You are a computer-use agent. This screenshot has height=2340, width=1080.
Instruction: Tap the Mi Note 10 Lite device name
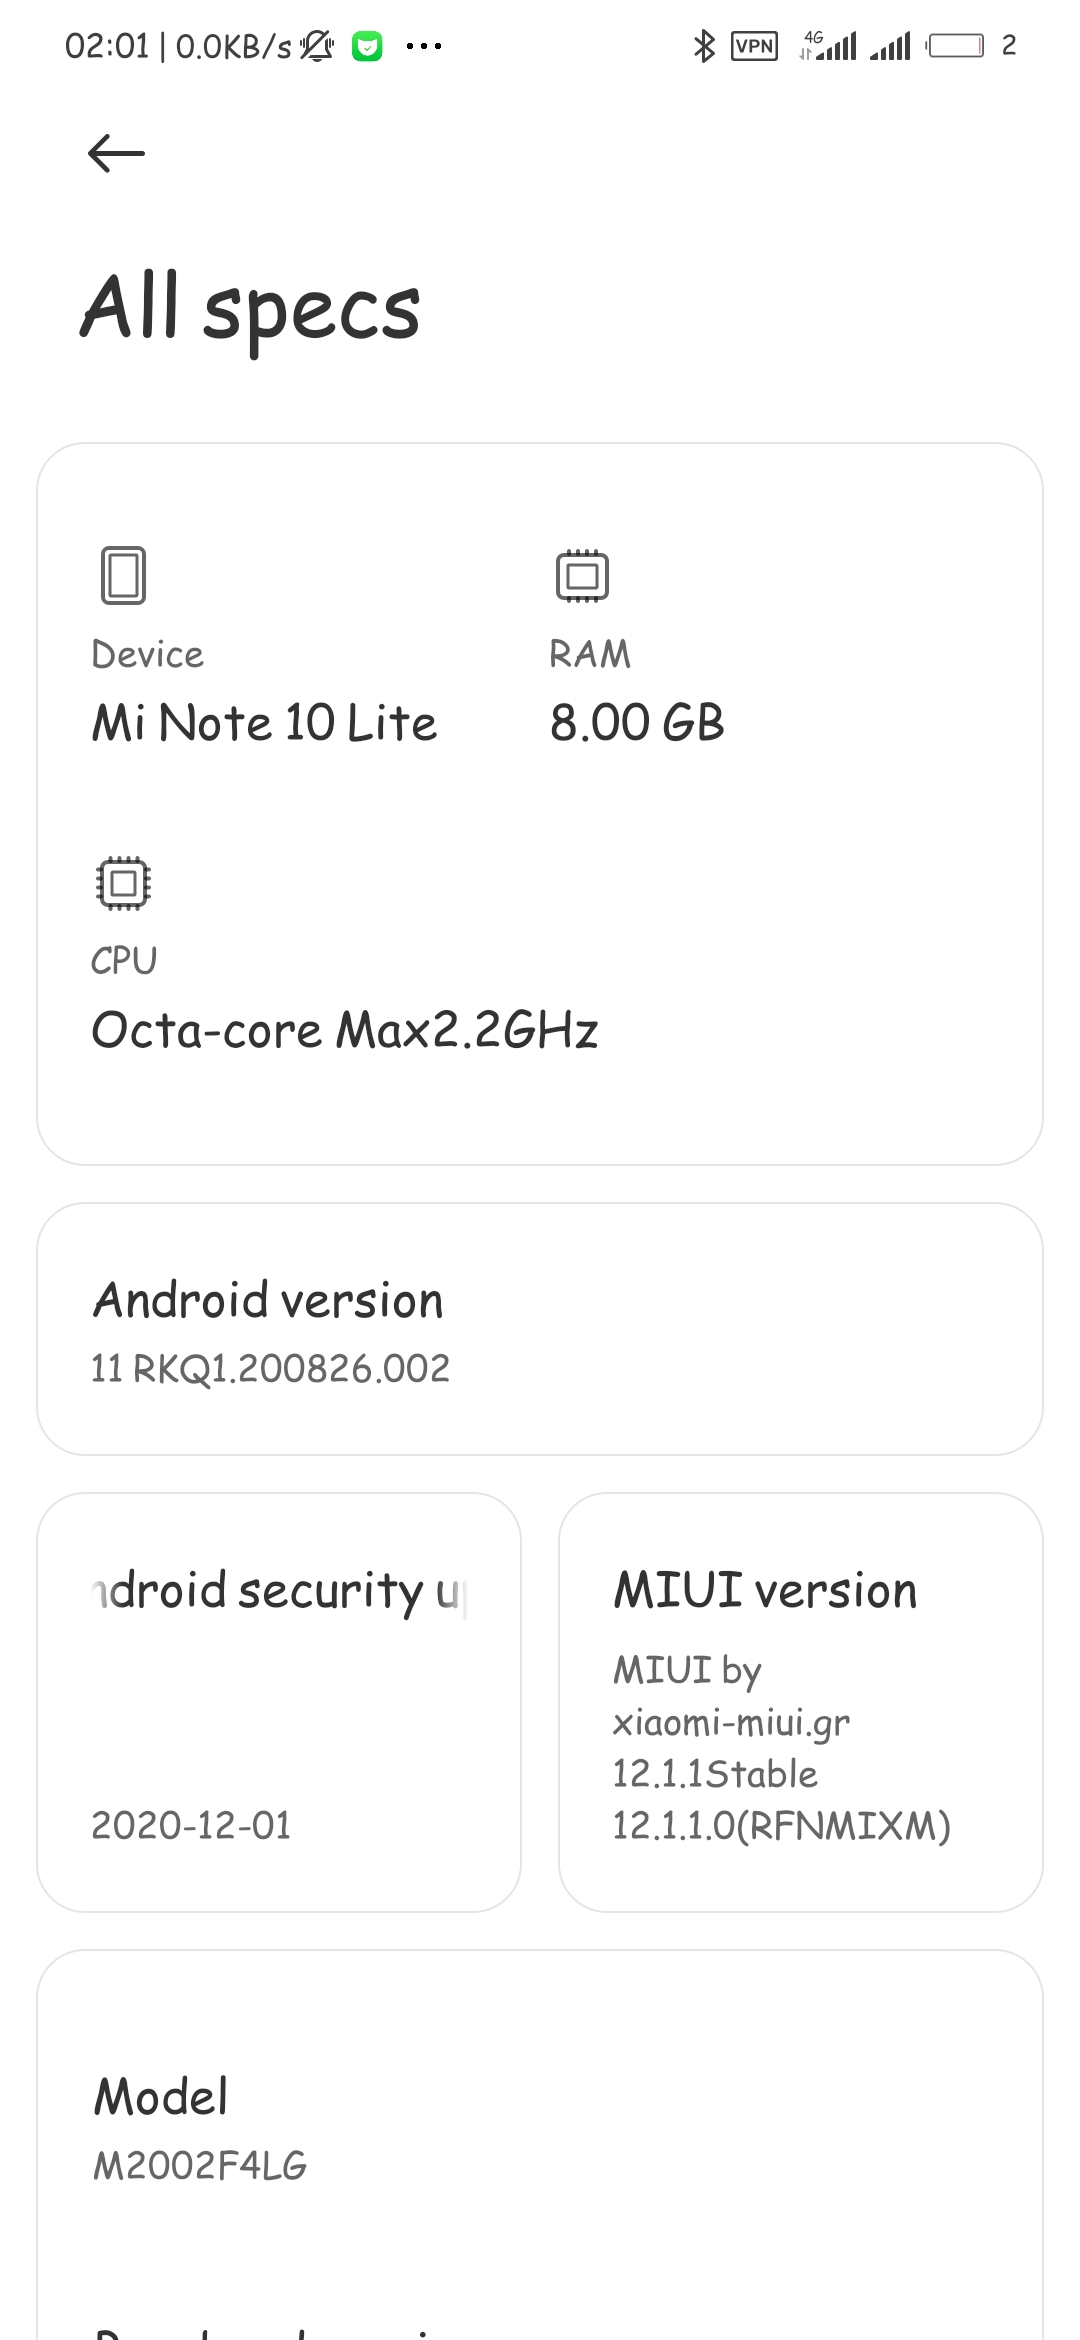point(264,723)
